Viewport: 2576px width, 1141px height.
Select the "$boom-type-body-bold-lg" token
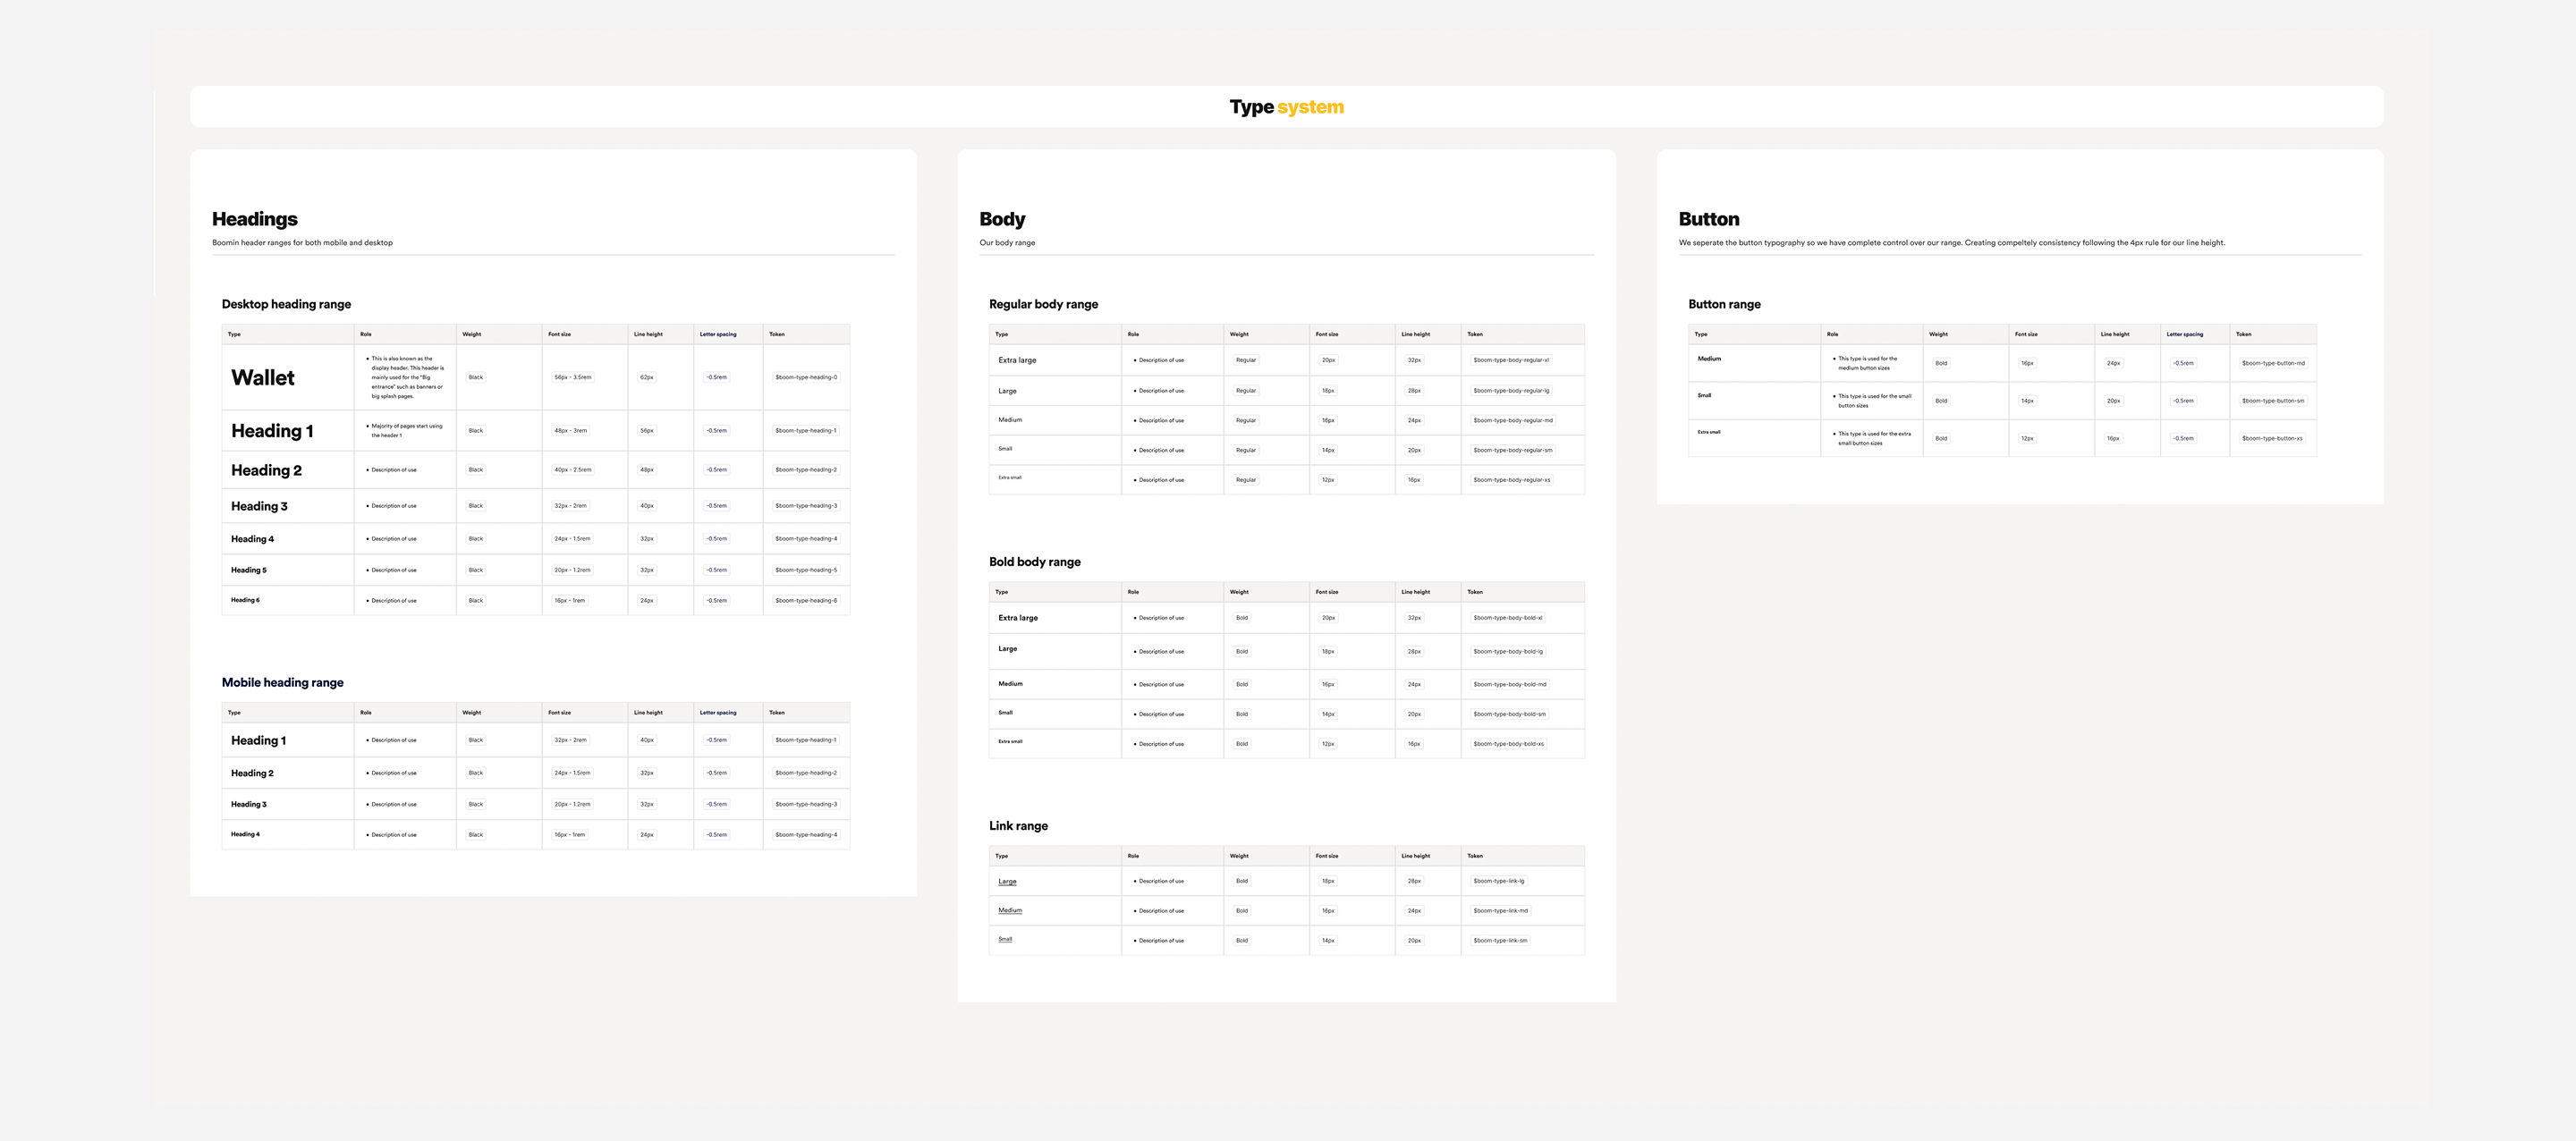click(1508, 651)
